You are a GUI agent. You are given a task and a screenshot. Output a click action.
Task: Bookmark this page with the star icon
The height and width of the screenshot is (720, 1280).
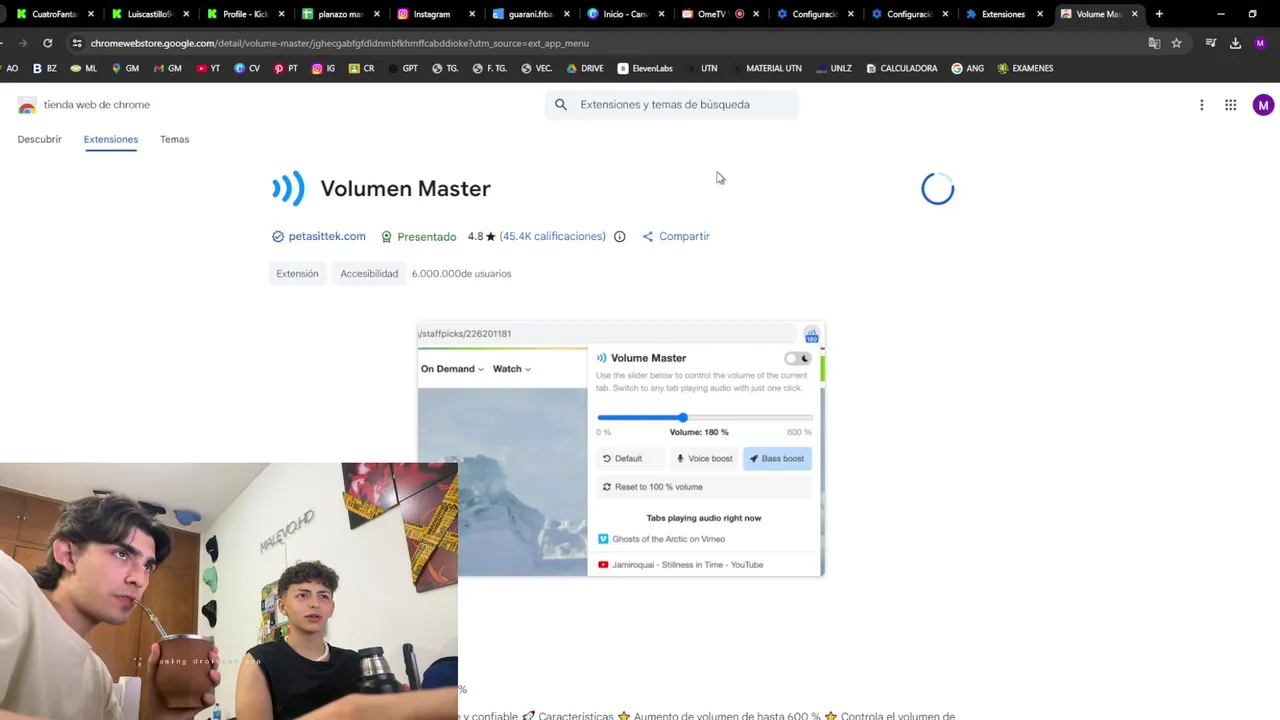(1176, 43)
